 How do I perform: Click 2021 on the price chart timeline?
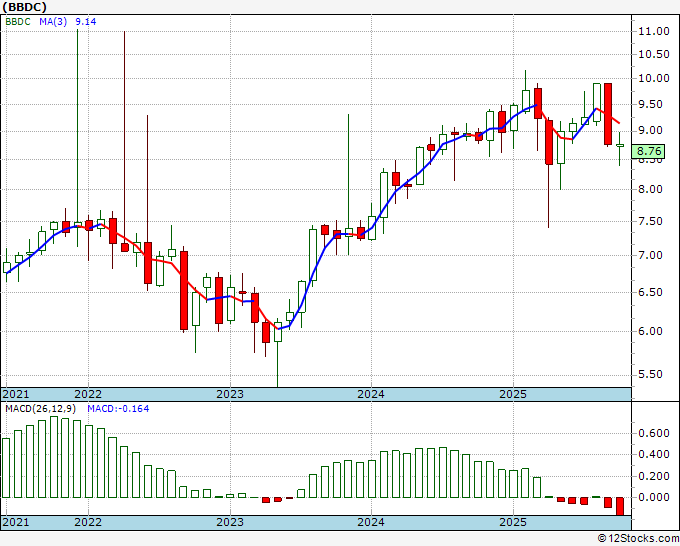(x=17, y=394)
